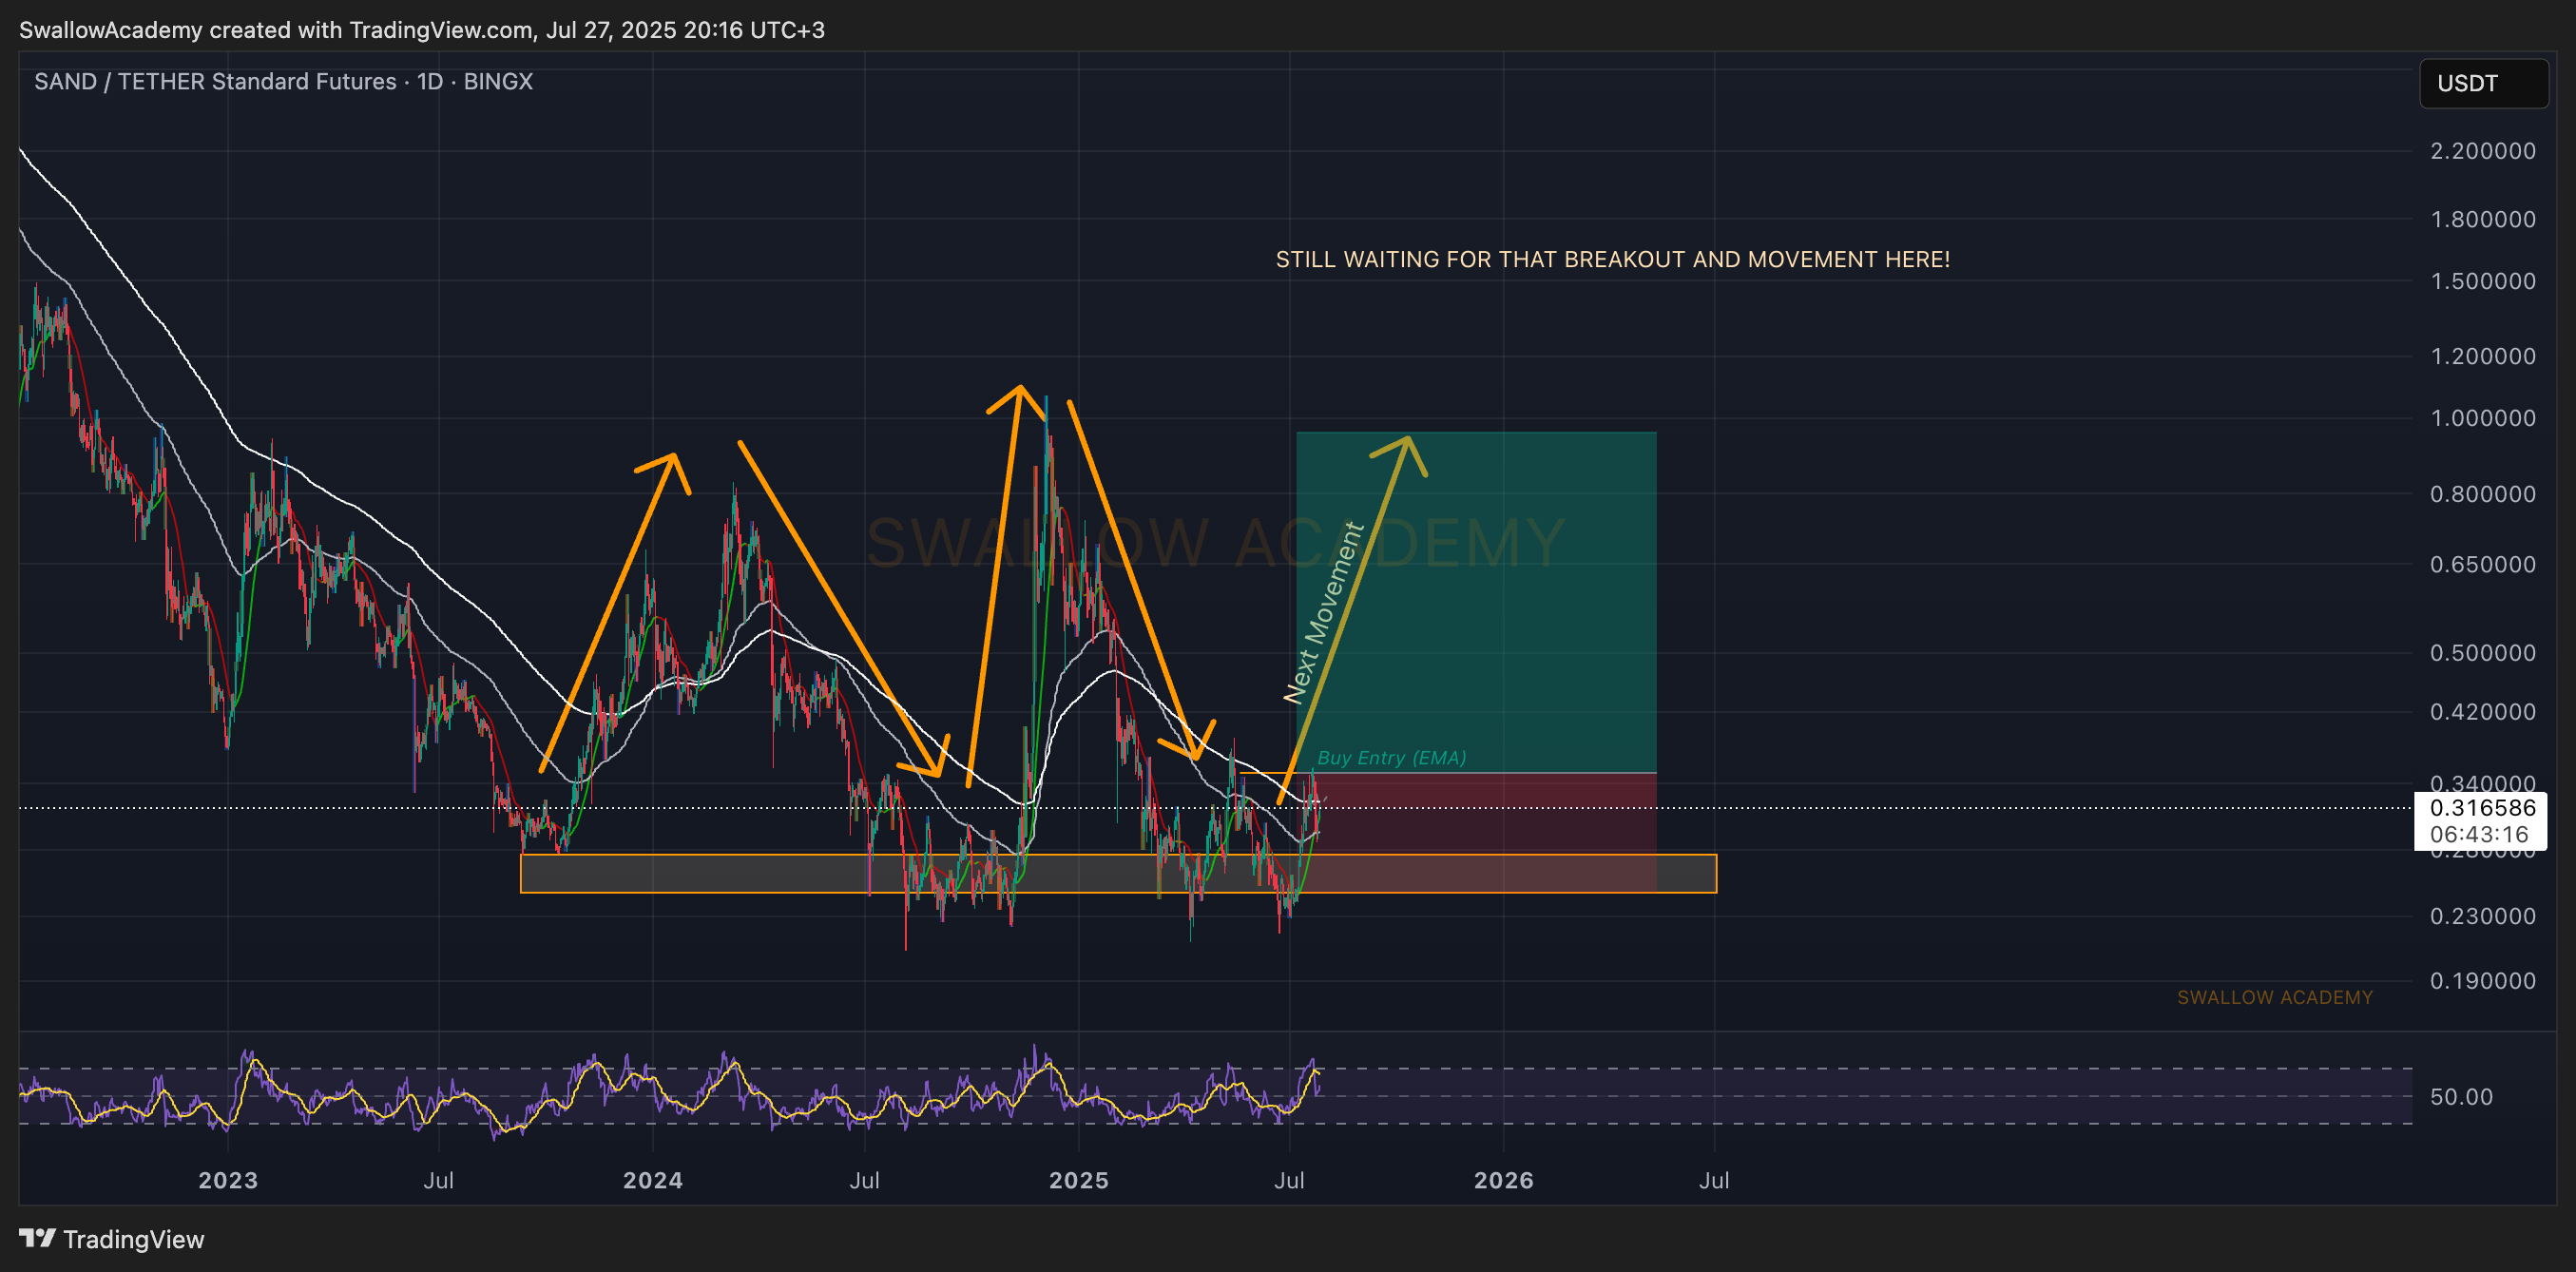The width and height of the screenshot is (2576, 1272).
Task: Click the 2024 time axis label
Action: point(653,1180)
